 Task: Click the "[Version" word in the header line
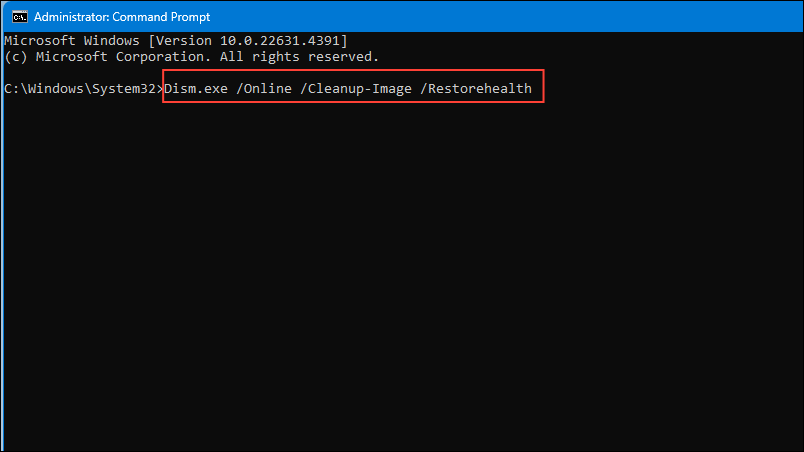click(179, 40)
